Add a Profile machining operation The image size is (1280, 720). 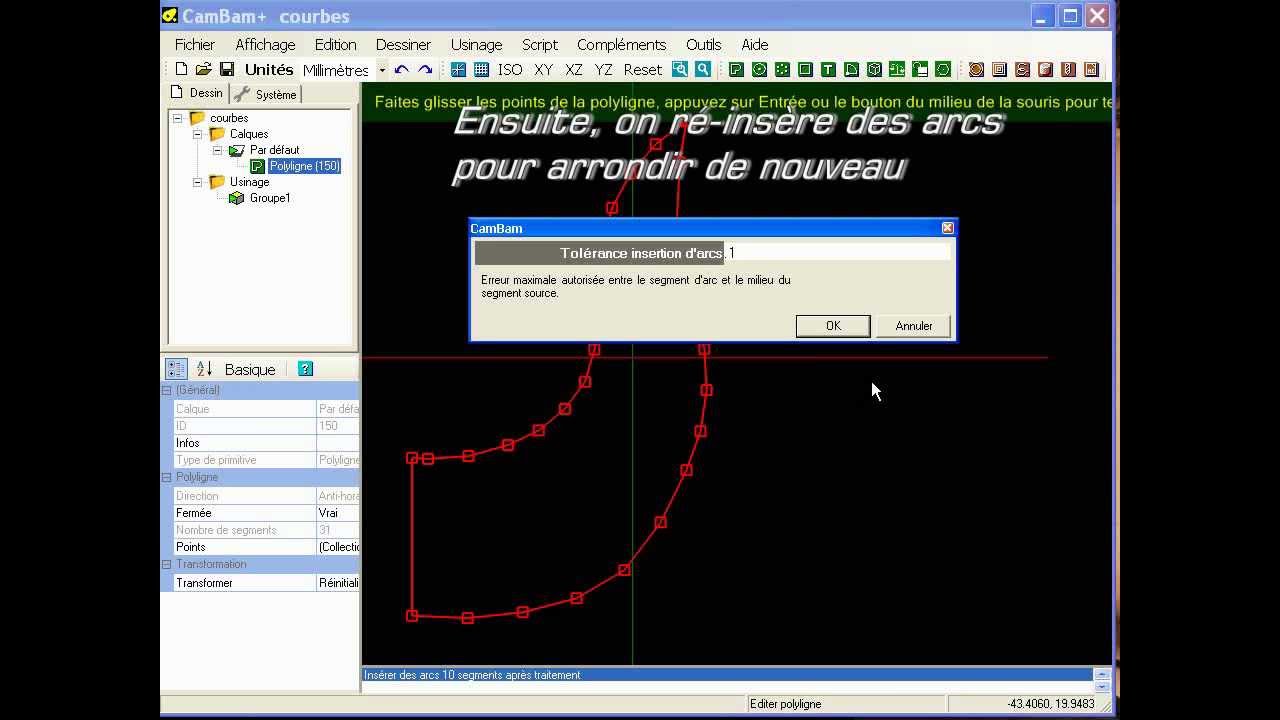pos(976,69)
